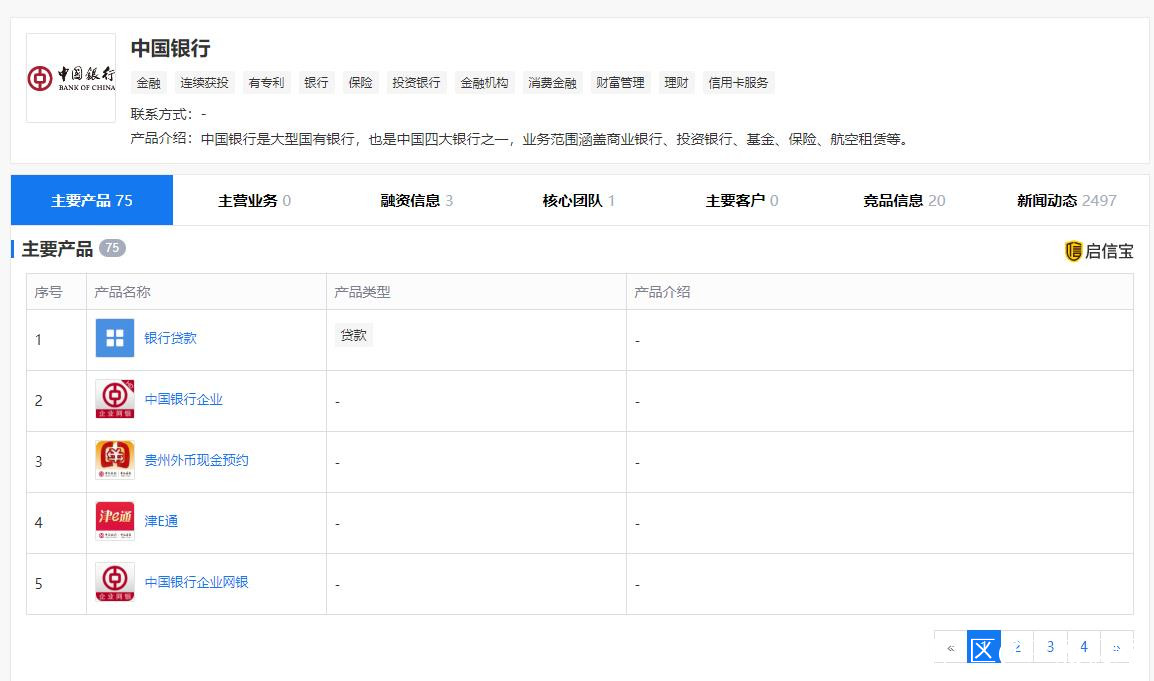The height and width of the screenshot is (681, 1154).
Task: Click the 津E通 red app icon
Action: point(115,521)
